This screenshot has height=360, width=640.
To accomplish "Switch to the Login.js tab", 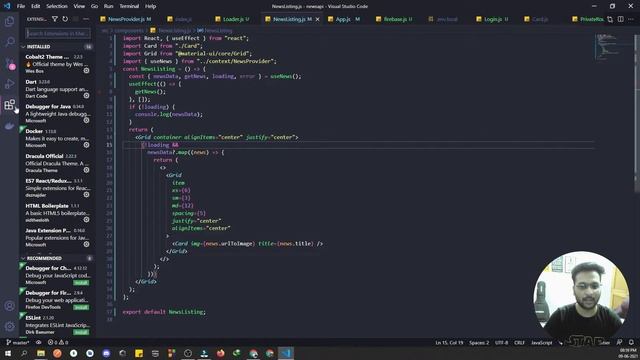I will coord(496,19).
